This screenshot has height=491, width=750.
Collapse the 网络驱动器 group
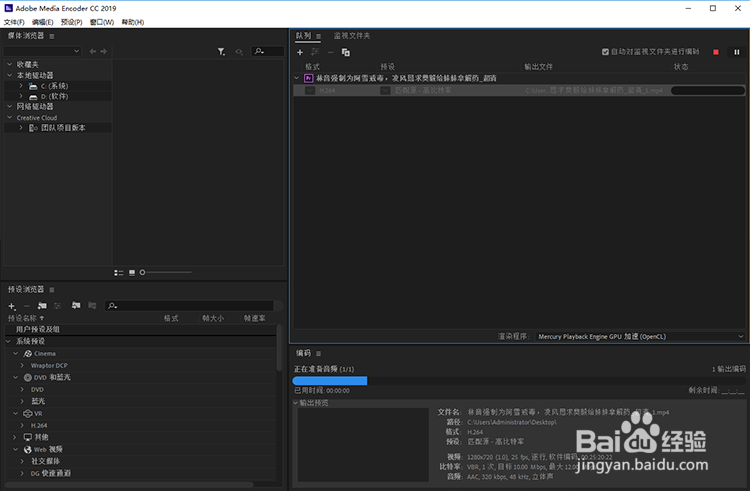9,106
